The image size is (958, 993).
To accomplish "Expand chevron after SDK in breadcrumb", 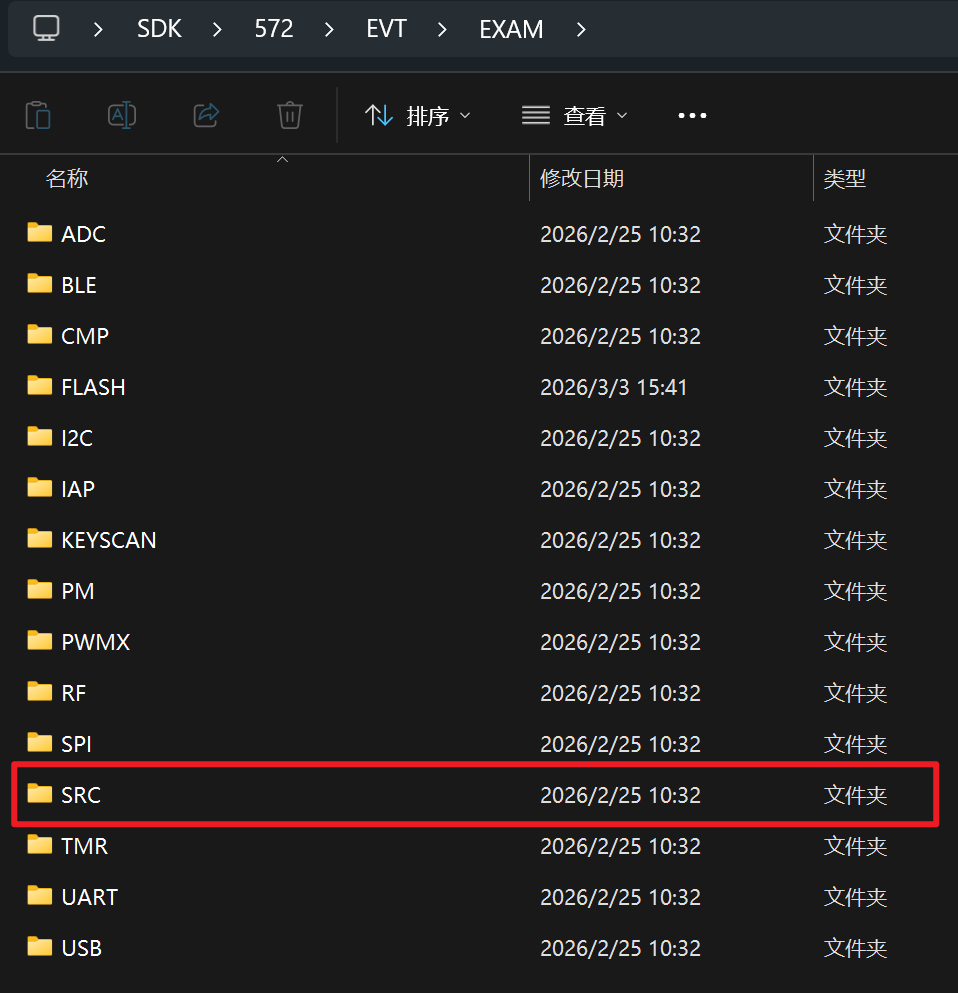I will click(217, 29).
